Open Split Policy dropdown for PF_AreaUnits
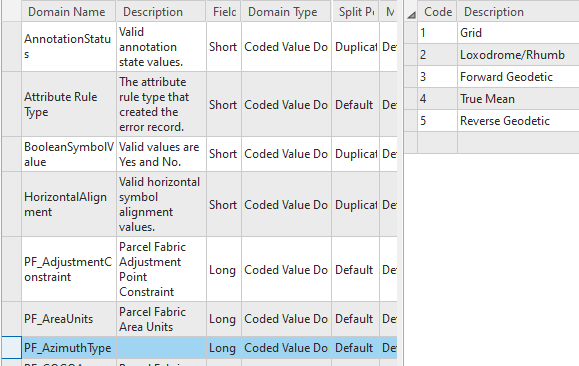Viewport: 579px width, 366px height. coord(355,319)
